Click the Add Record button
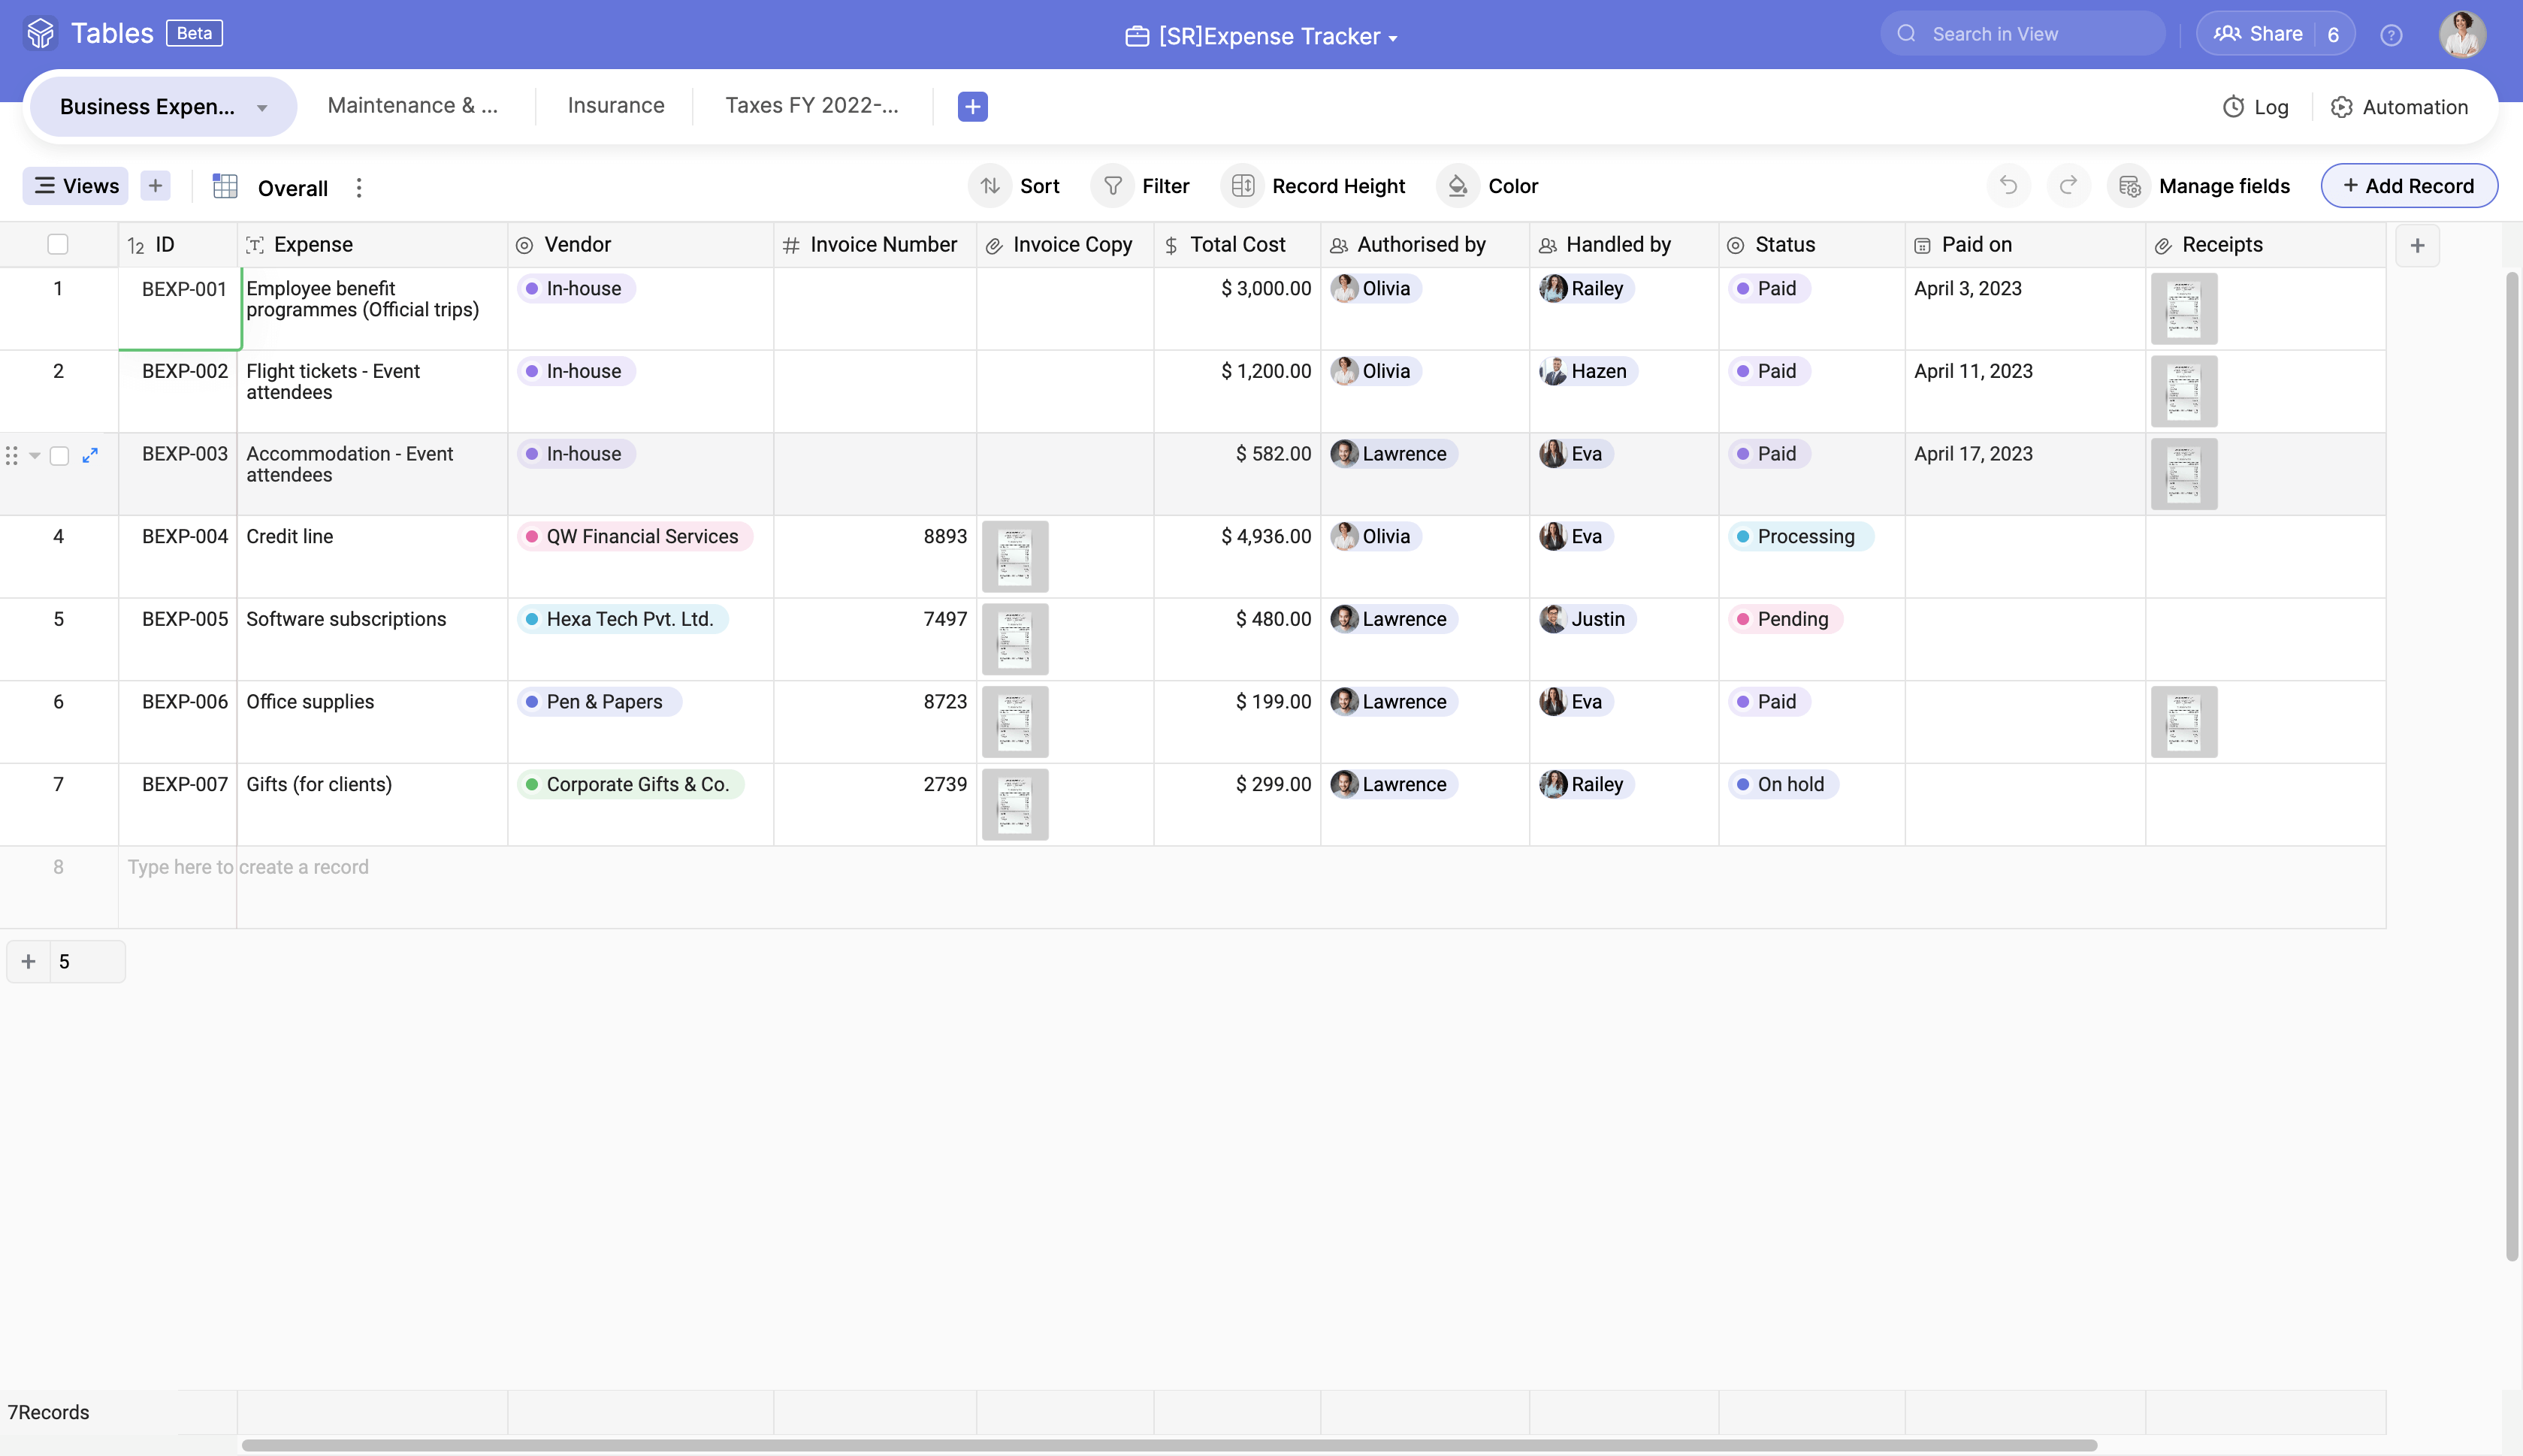 pyautogui.click(x=2408, y=186)
